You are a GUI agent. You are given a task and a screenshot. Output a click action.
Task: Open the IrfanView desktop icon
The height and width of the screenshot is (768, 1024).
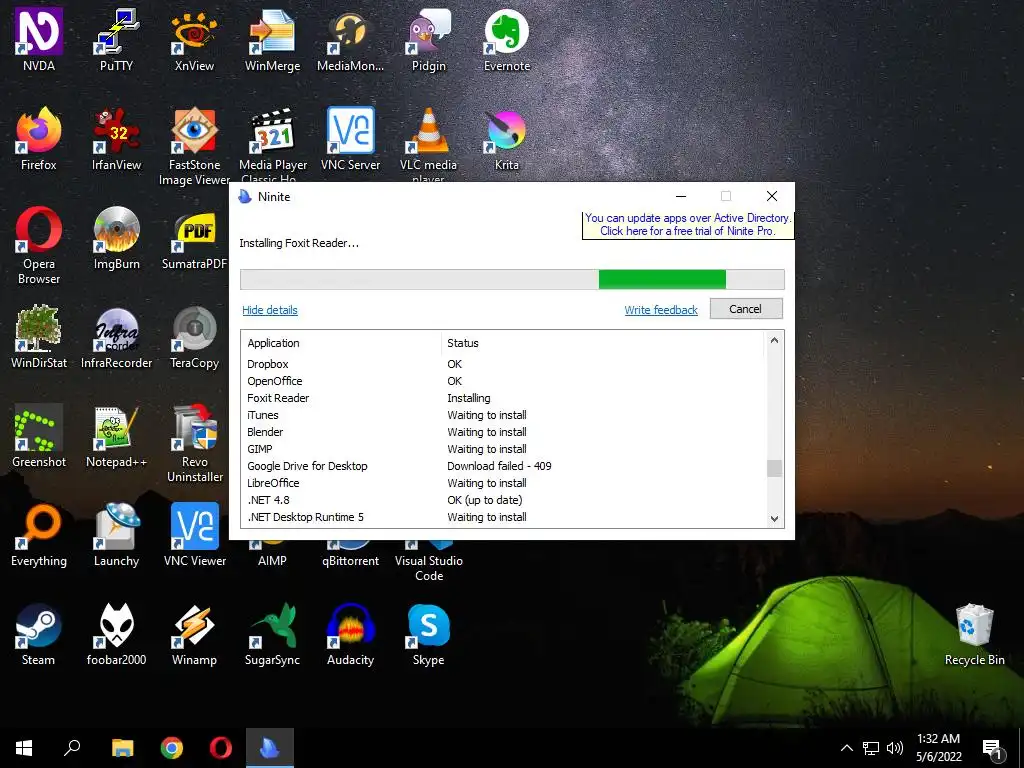116,138
